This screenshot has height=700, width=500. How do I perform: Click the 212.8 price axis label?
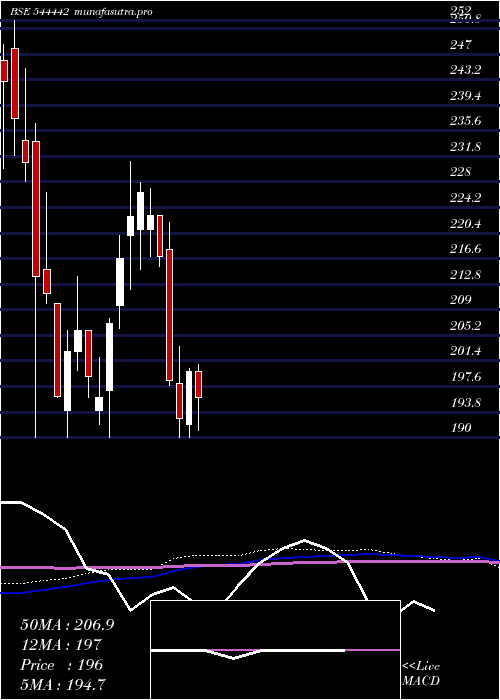pos(465,274)
